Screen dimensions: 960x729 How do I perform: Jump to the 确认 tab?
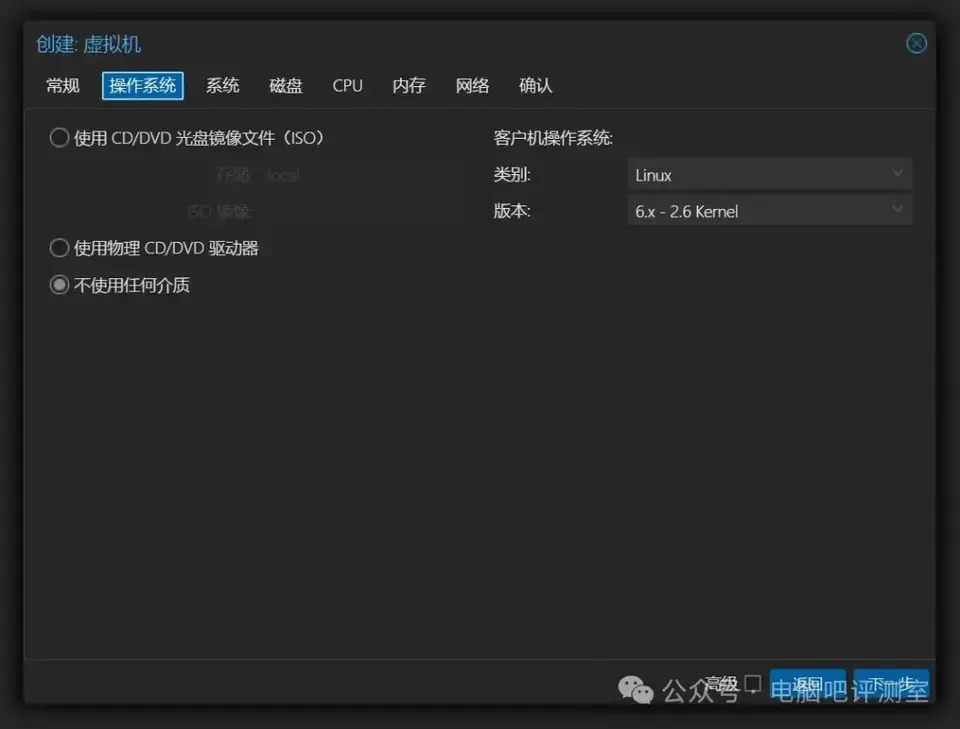[x=536, y=86]
